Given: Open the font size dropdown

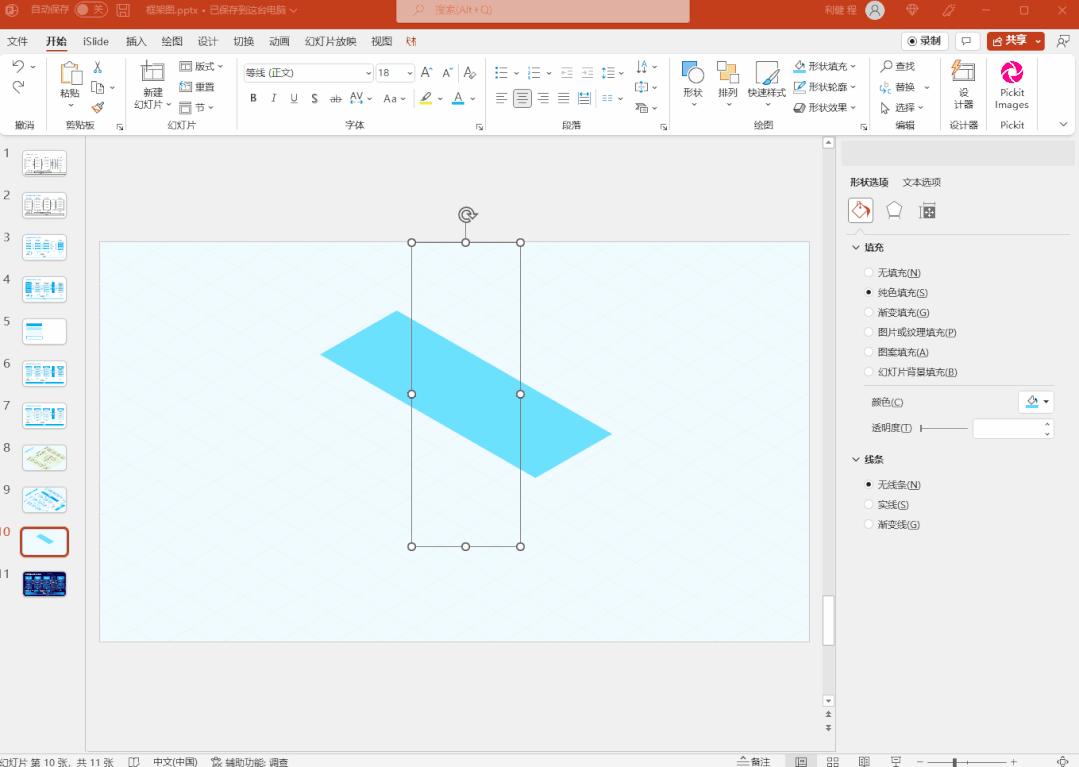Looking at the screenshot, I should 410,72.
